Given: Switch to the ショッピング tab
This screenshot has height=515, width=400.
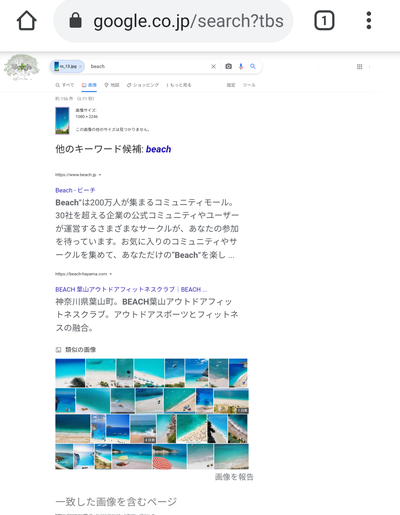Looking at the screenshot, I should click(143, 85).
